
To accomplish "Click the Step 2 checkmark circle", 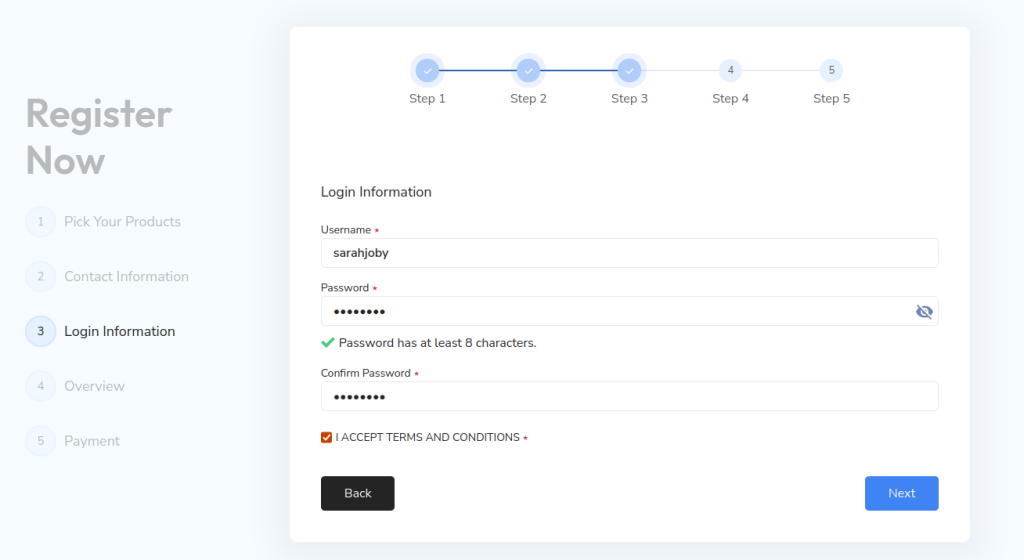I will coord(528,70).
